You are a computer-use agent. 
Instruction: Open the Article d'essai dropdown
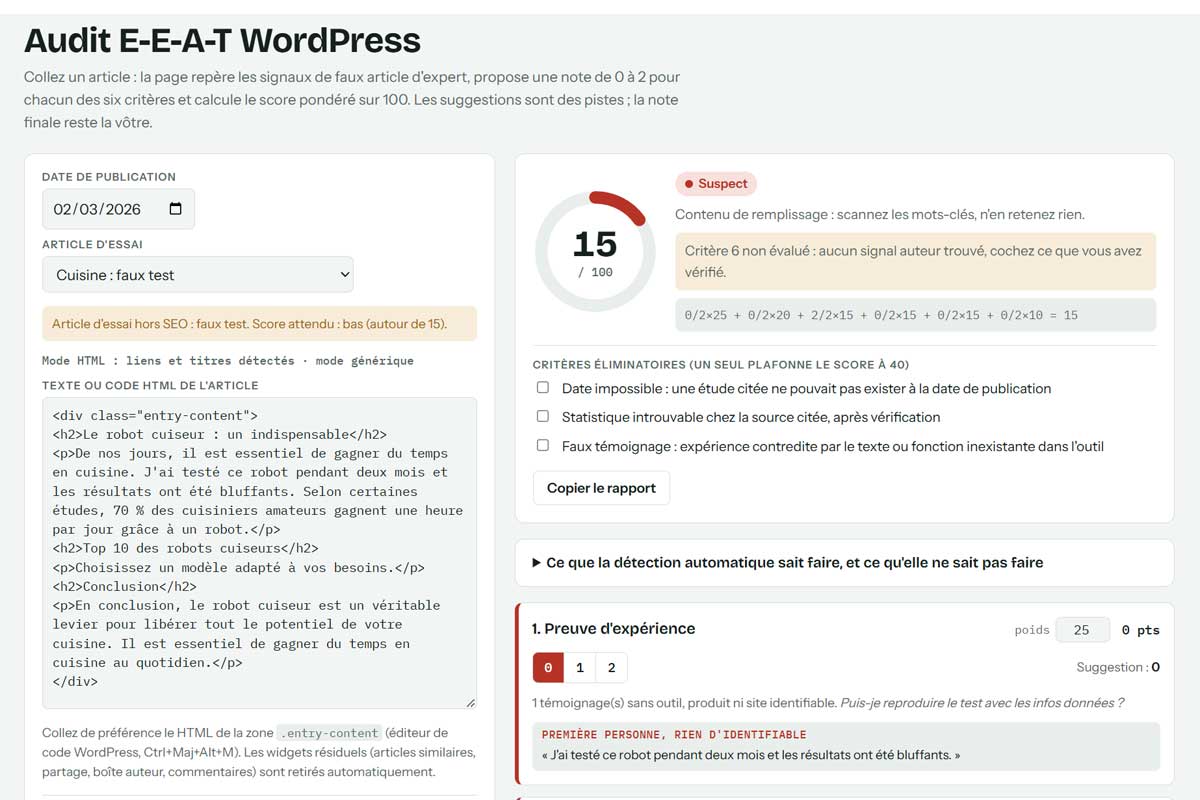point(198,275)
